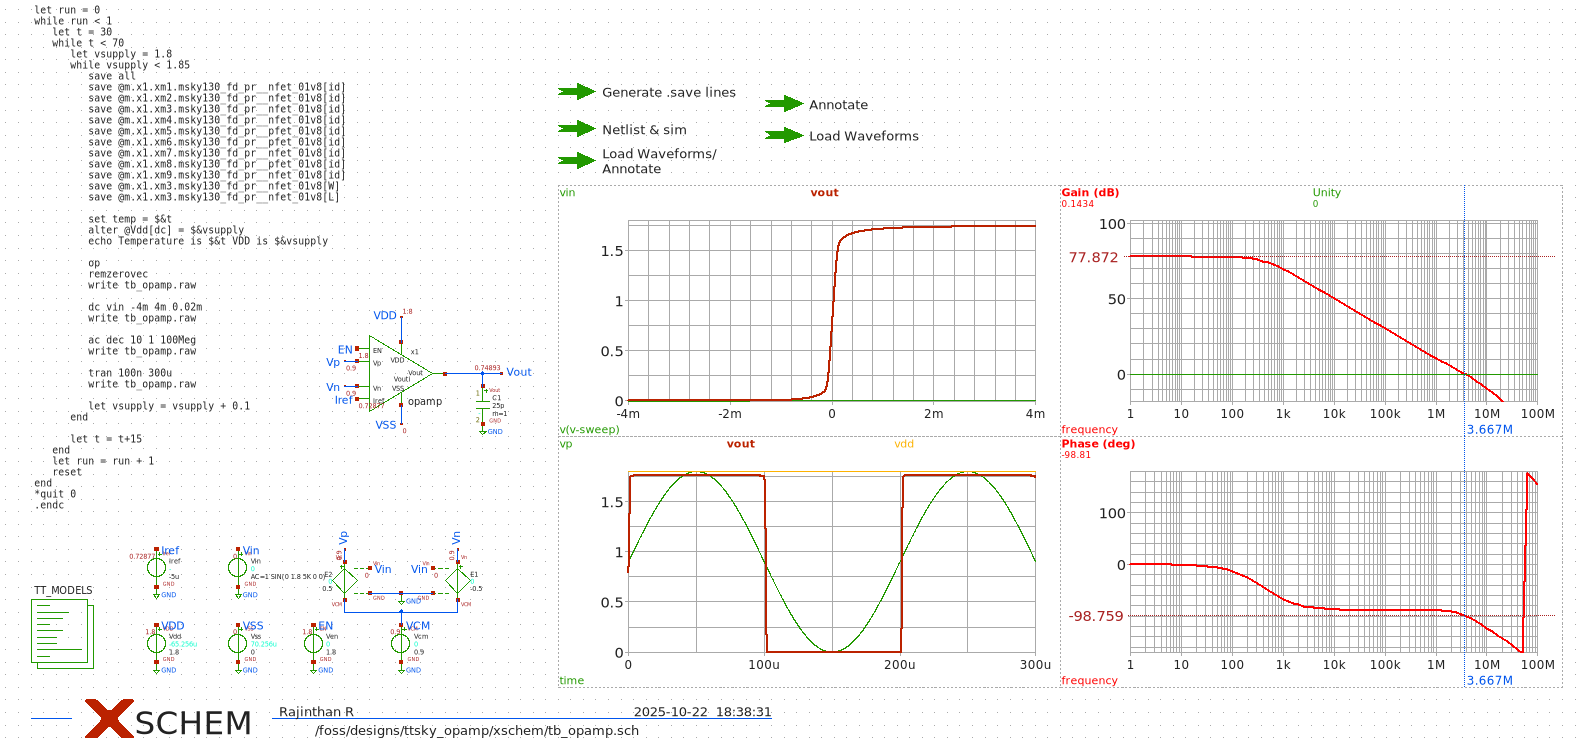1577x749 pixels.
Task: Click the yellow vdd trace label
Action: 904,443
